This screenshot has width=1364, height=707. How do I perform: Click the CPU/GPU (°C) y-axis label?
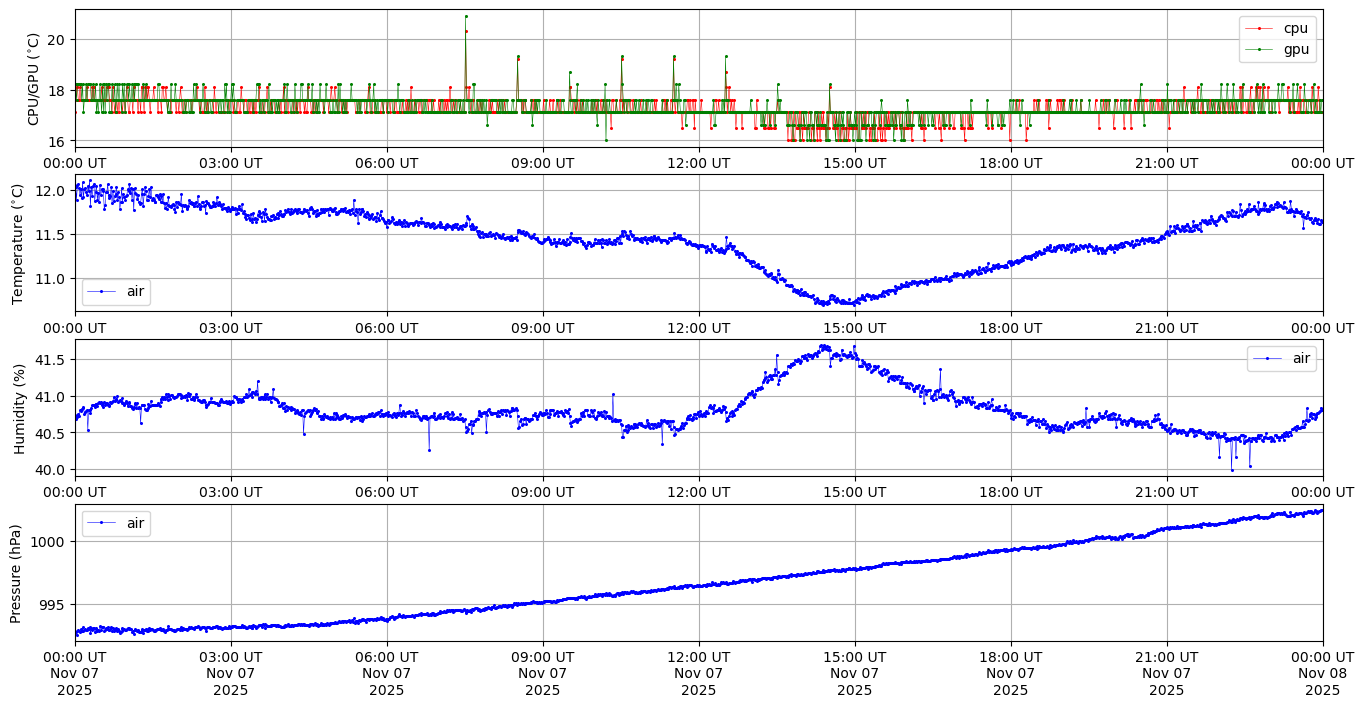click(x=34, y=79)
